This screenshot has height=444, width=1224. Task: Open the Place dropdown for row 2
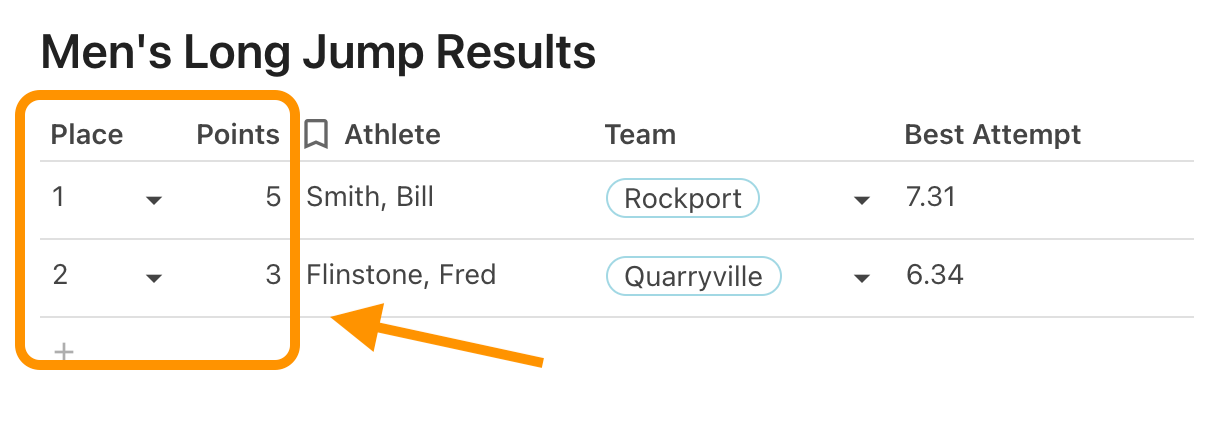(x=154, y=278)
